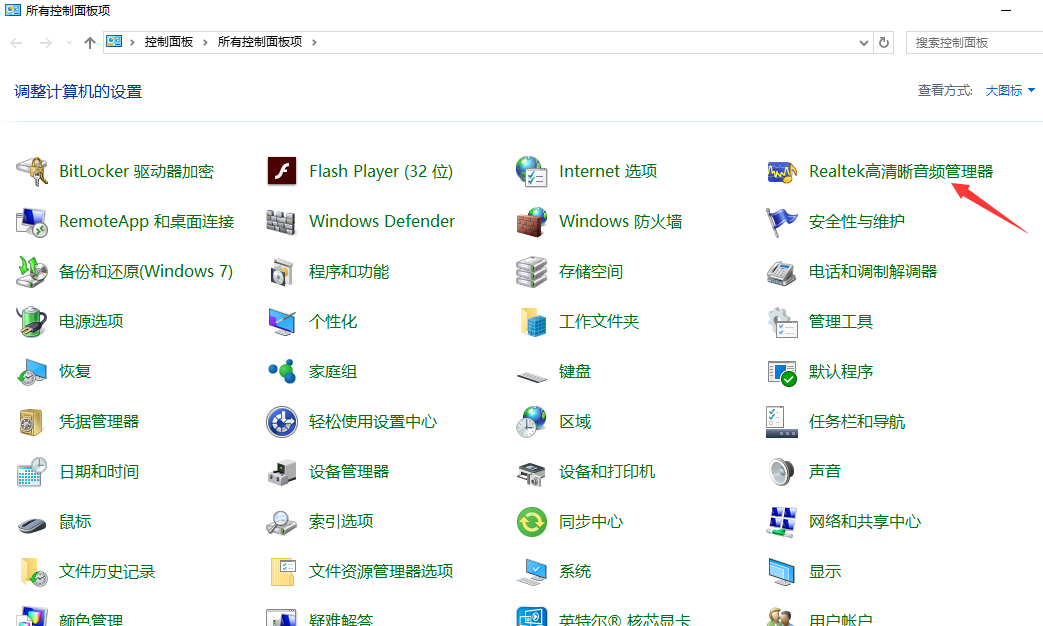The height and width of the screenshot is (626, 1043).
Task: Open the 文件资源管理器选项 icon
Action: click(283, 572)
